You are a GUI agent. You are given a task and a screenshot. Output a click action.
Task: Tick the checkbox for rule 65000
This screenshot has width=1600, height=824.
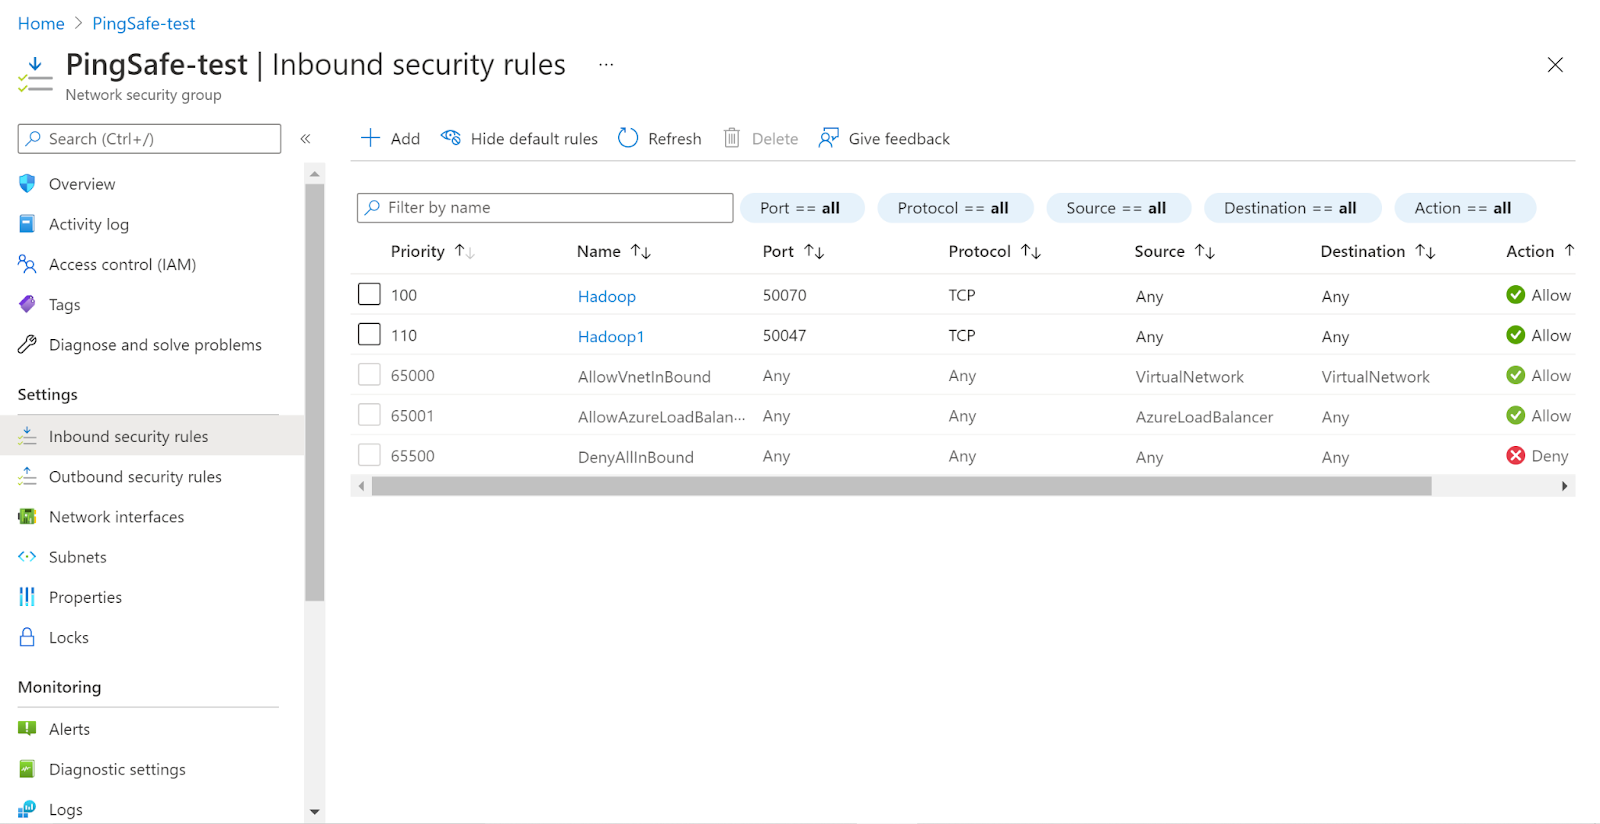[369, 375]
